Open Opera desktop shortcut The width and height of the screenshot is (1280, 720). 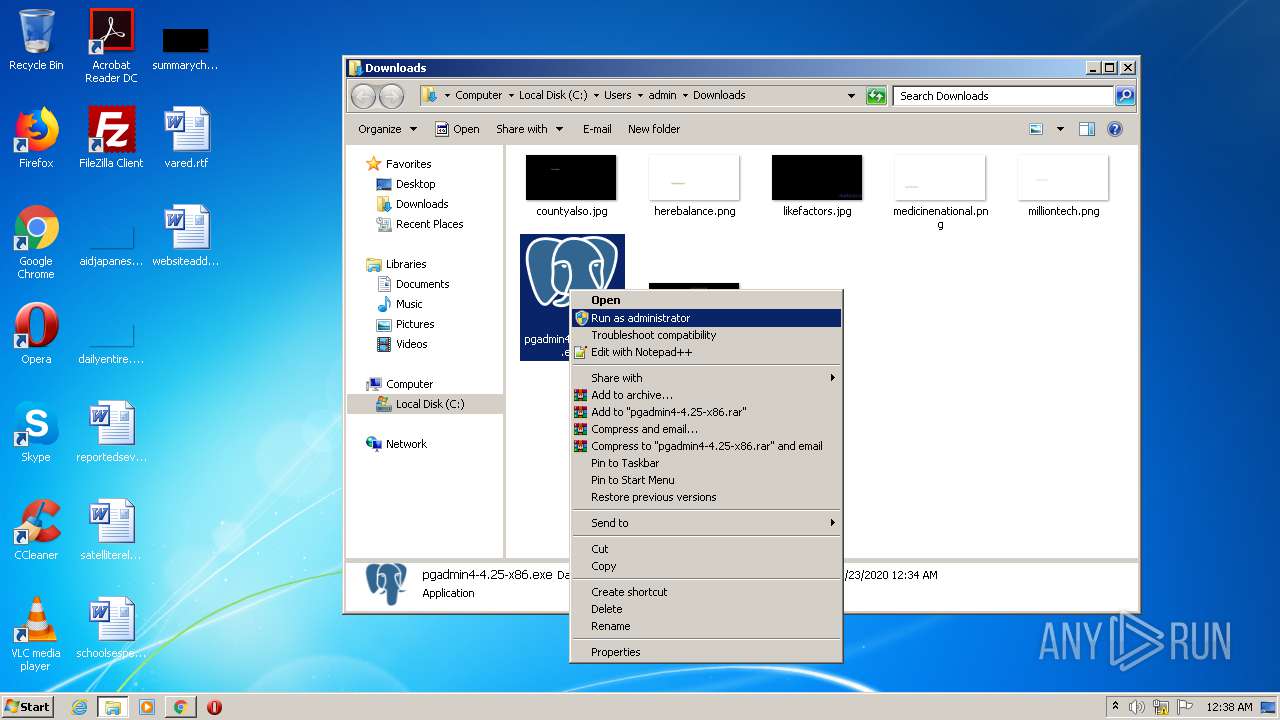[x=36, y=334]
